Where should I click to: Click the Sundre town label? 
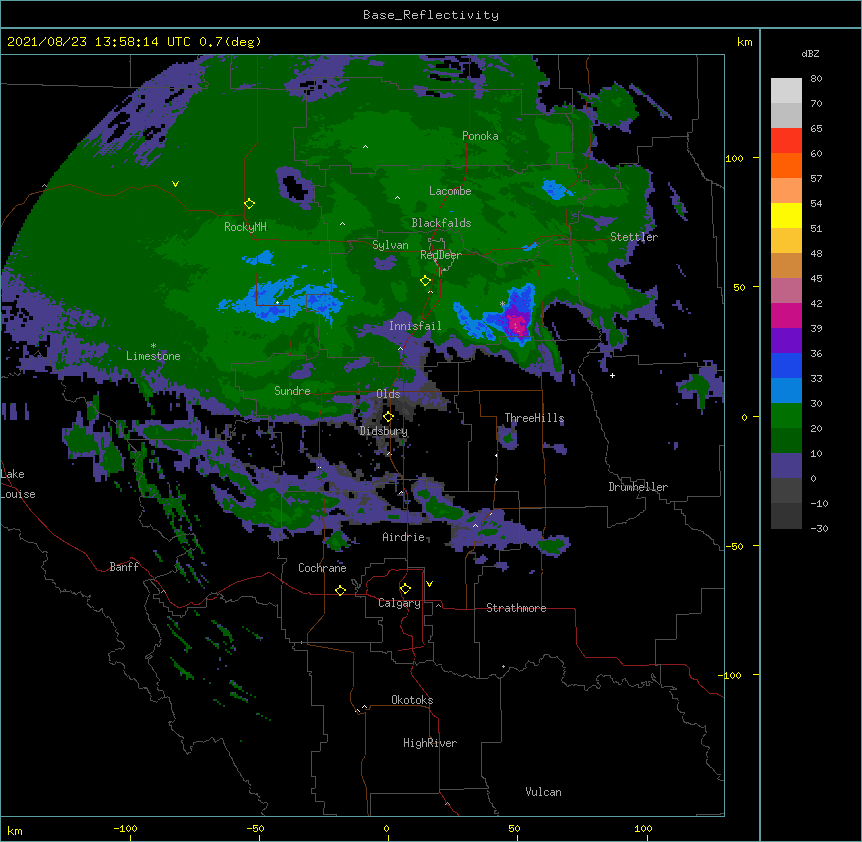(292, 391)
